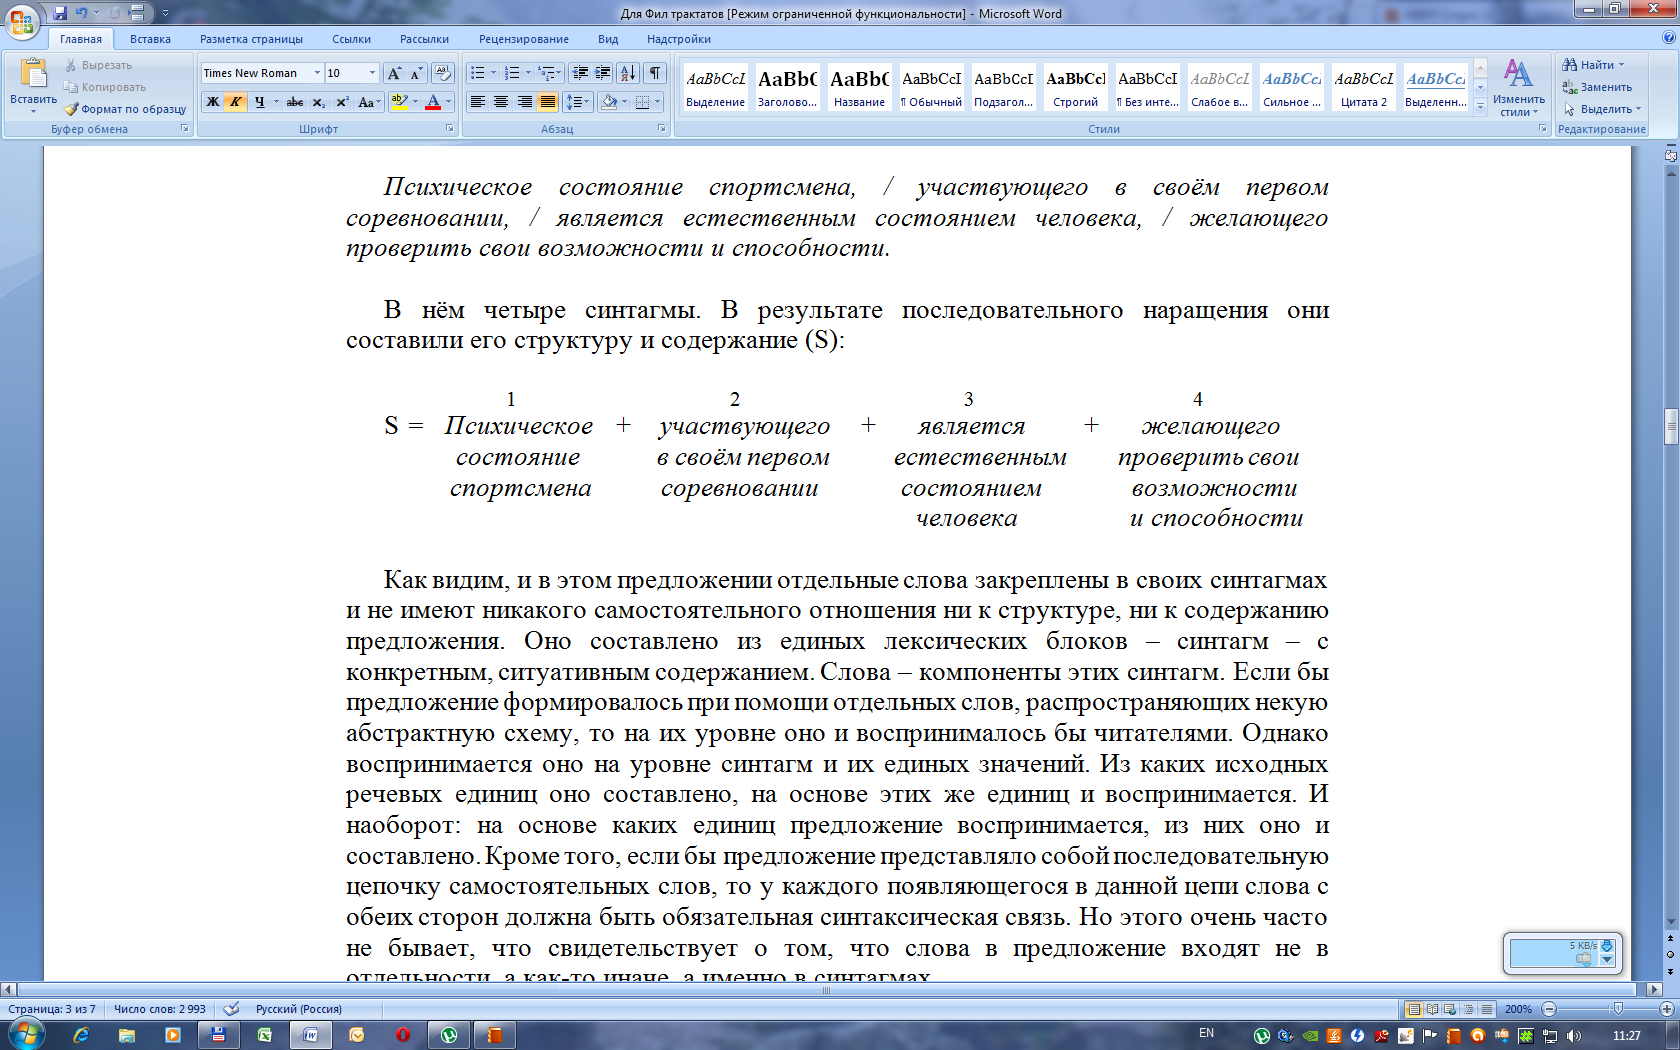Click the Multilevel list icon
The height and width of the screenshot is (1050, 1680).
coord(546,73)
